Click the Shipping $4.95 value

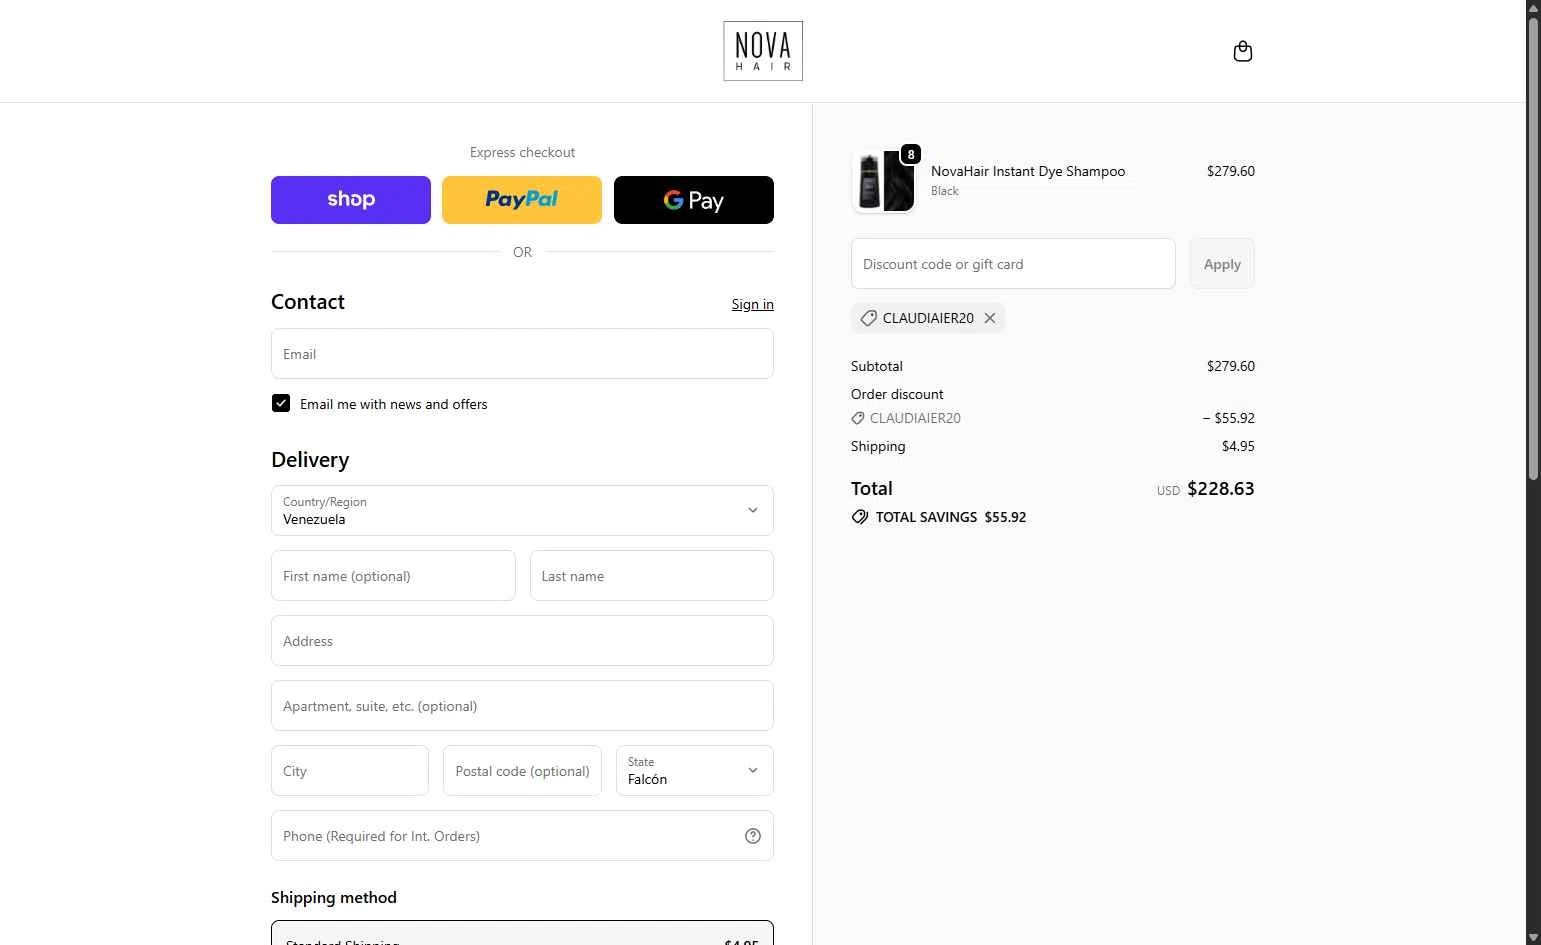pos(1238,446)
